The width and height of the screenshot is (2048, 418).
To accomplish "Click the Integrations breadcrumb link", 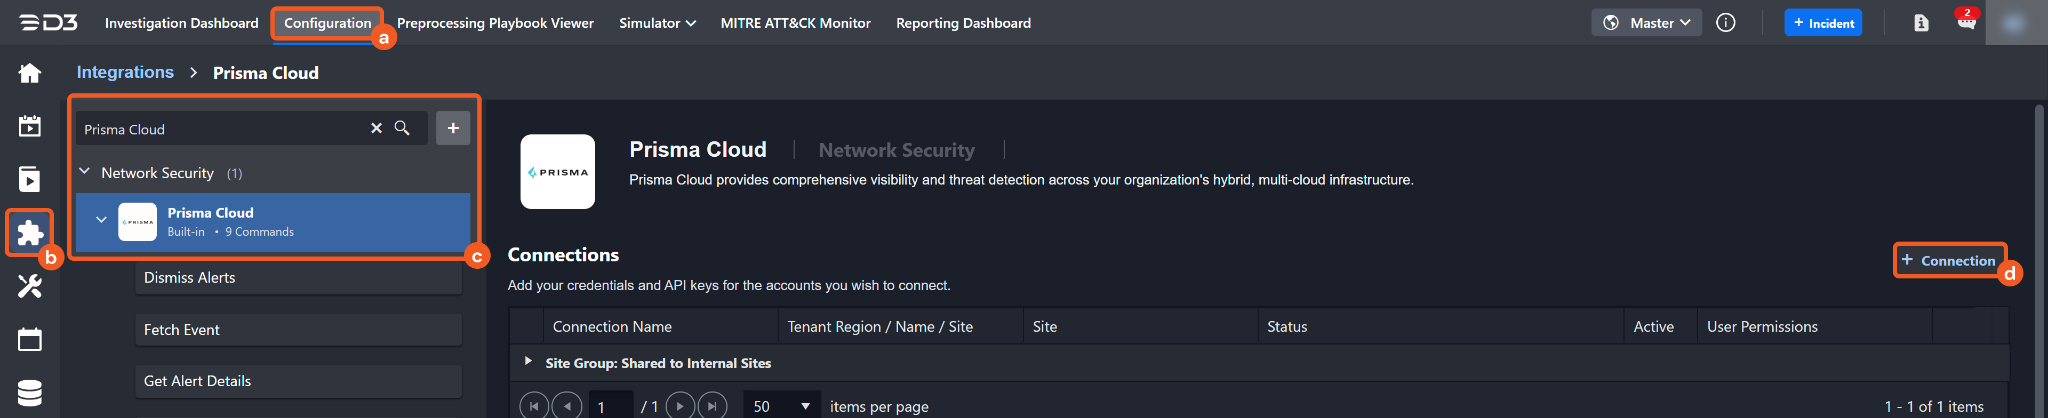I will [125, 72].
